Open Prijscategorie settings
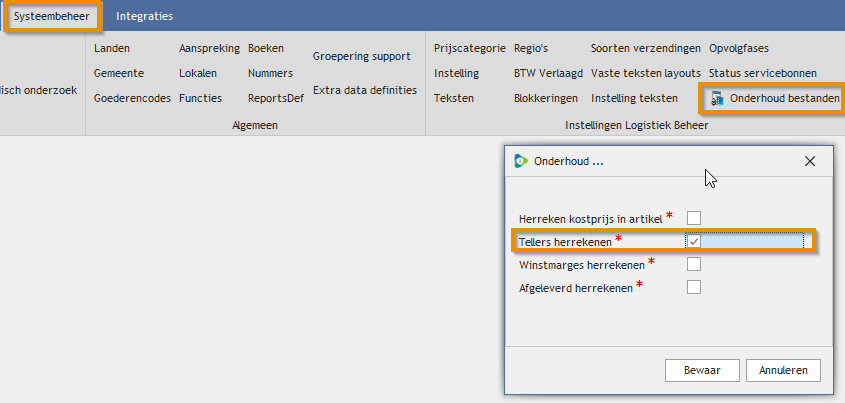This screenshot has height=403, width=845. click(x=470, y=48)
